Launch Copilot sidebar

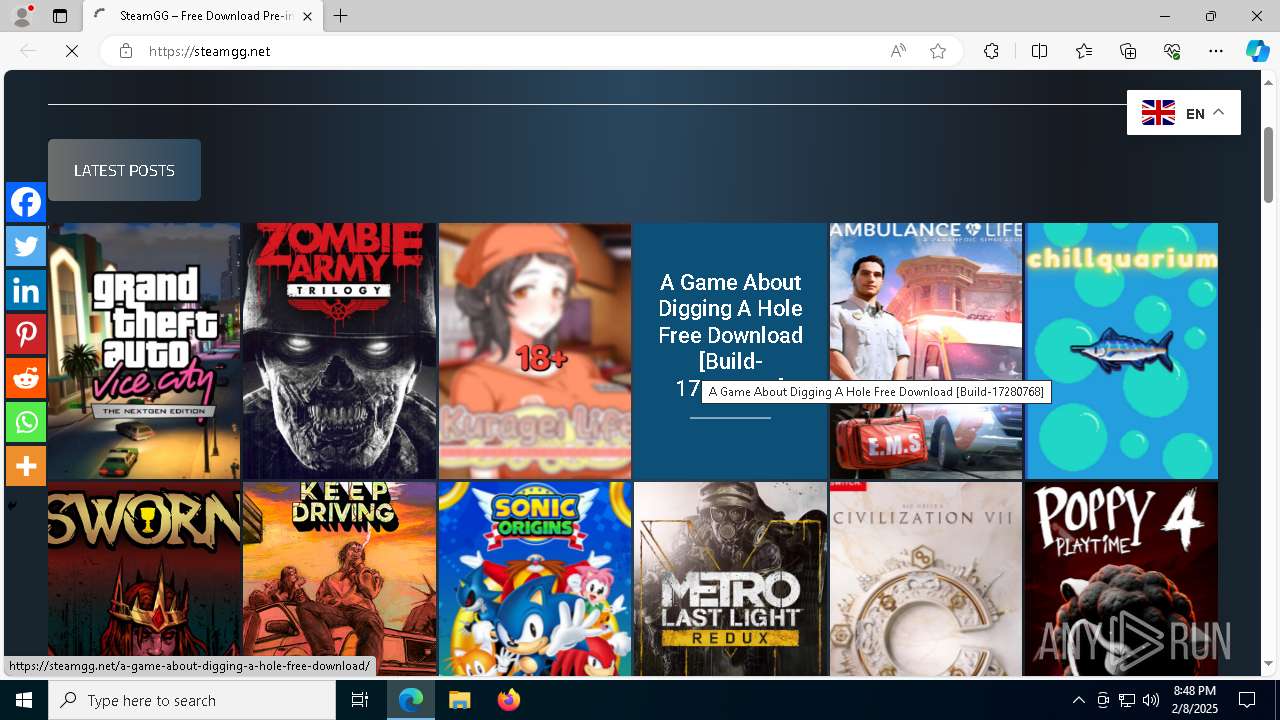pos(1257,51)
